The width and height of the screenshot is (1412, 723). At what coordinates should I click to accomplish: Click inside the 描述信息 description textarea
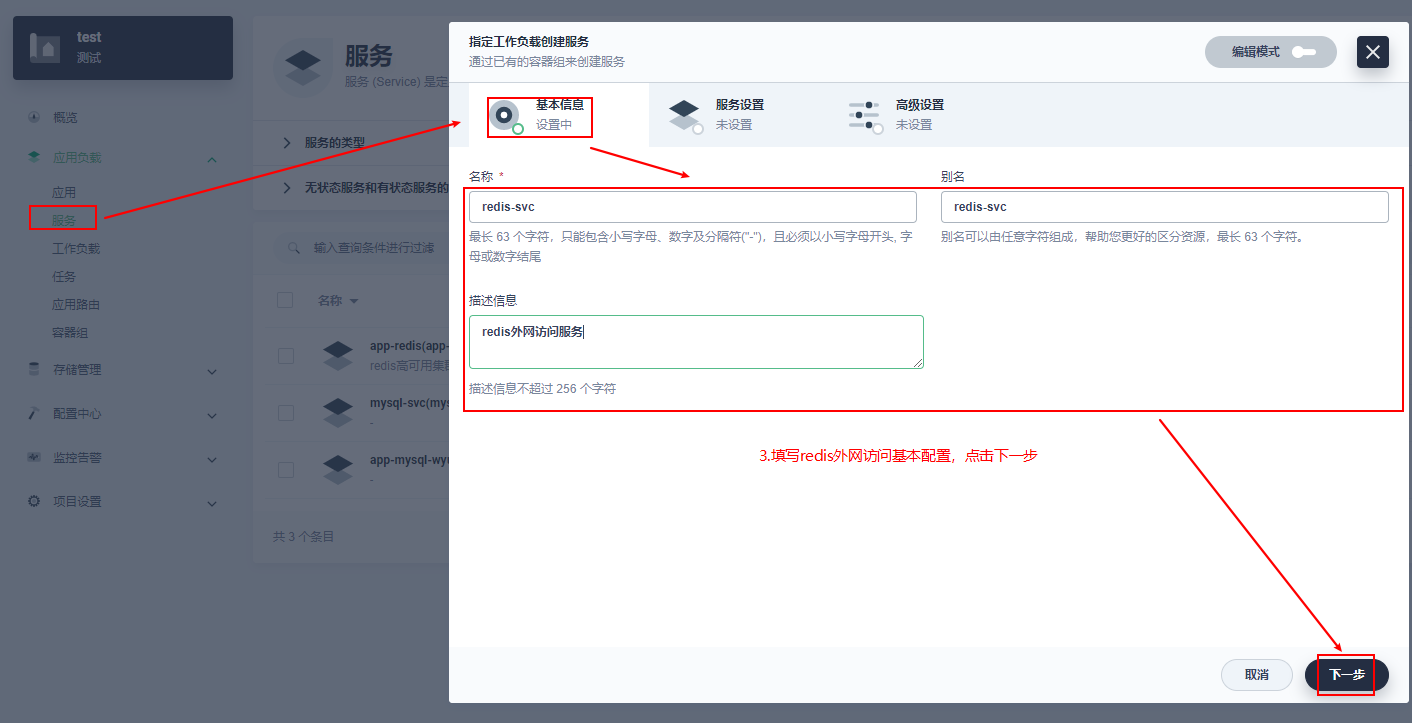[693, 340]
